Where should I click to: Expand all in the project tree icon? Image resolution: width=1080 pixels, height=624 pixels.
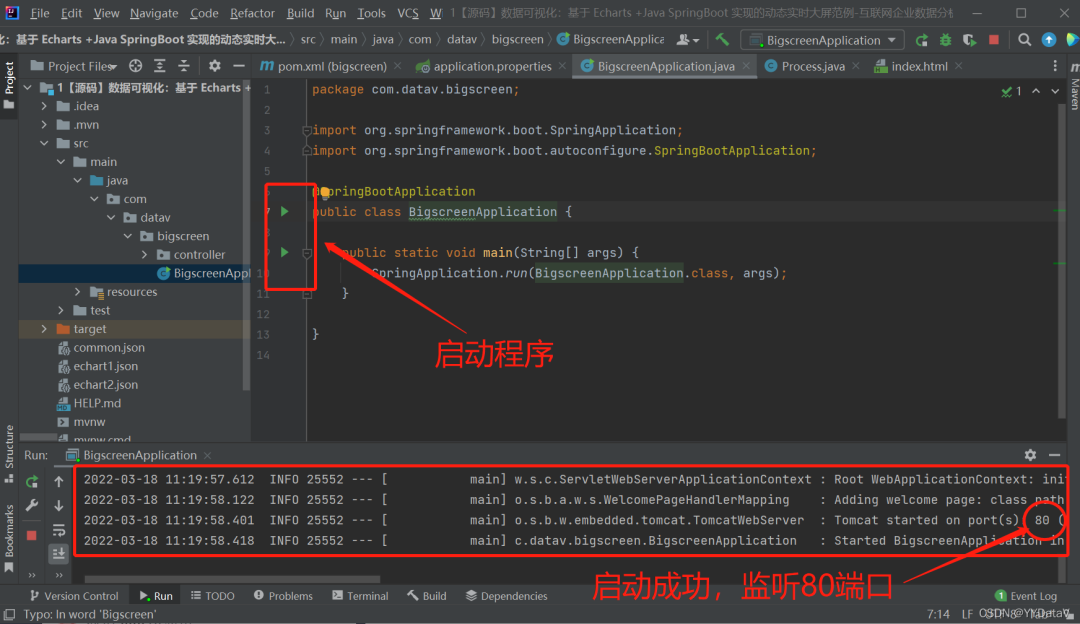click(160, 66)
